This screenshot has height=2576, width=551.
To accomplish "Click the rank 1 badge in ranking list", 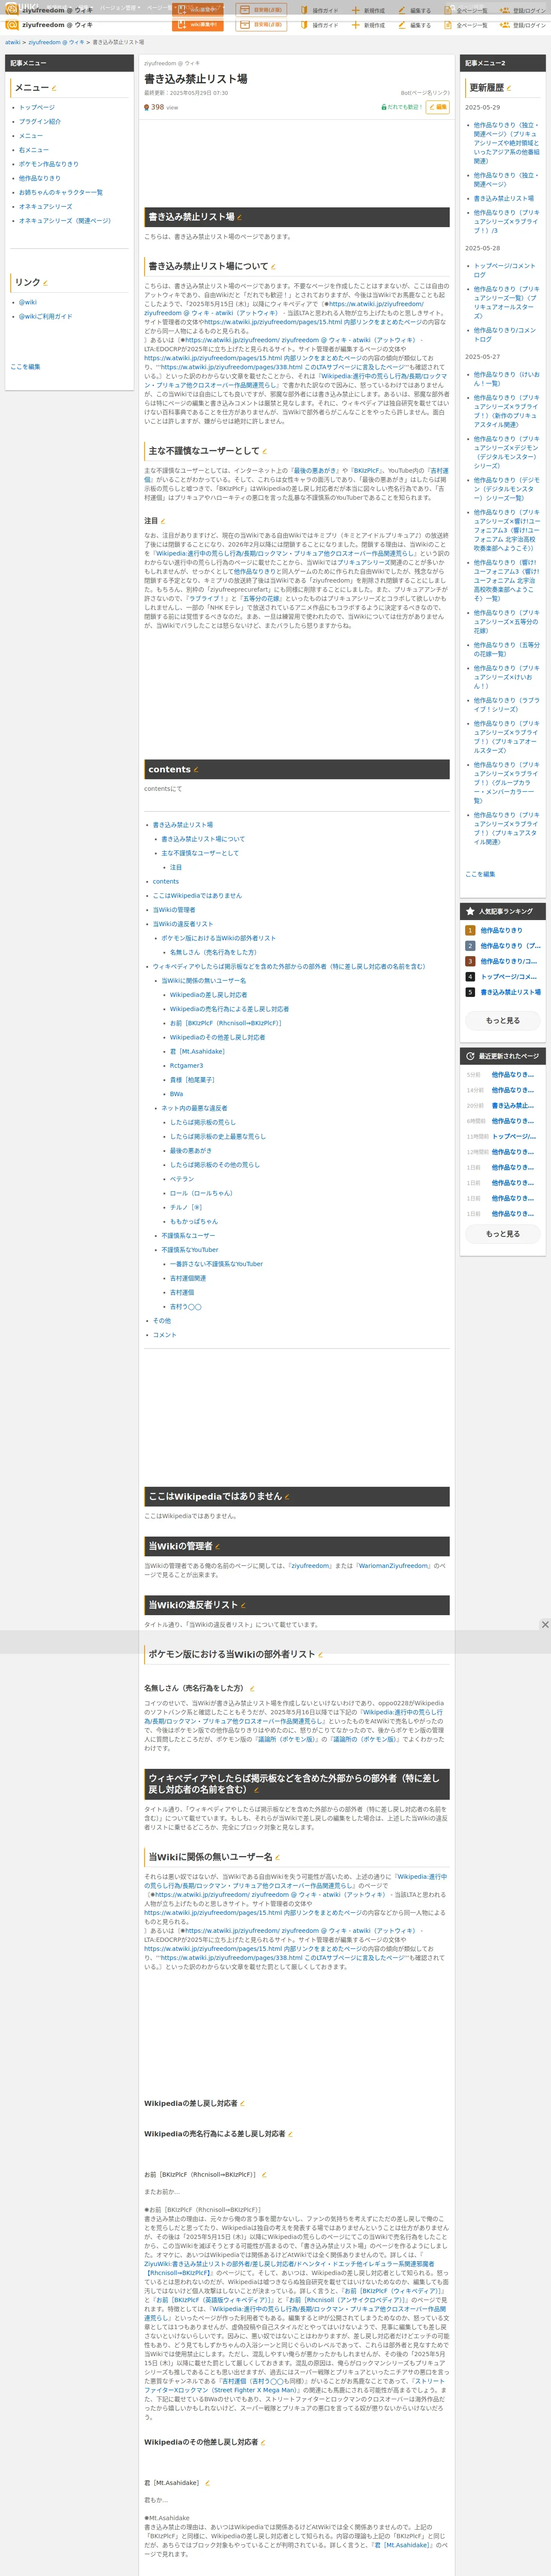I will click(470, 930).
